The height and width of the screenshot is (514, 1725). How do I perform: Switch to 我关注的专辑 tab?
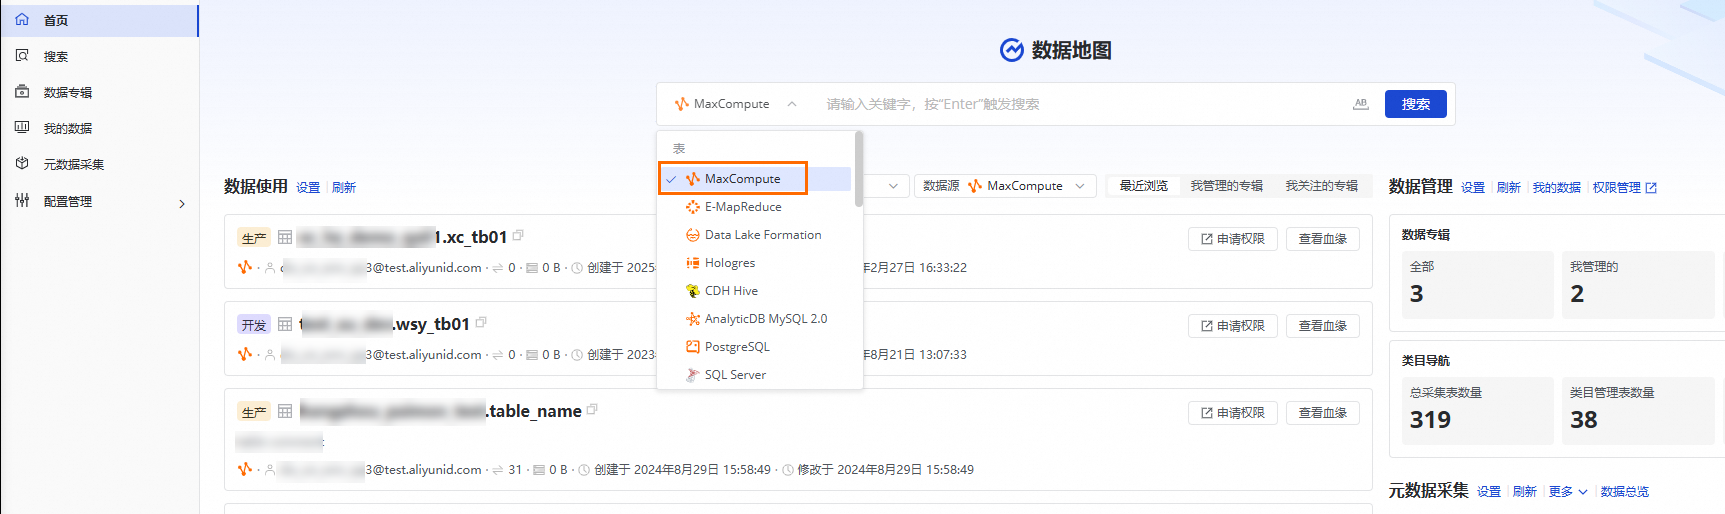coord(1321,186)
